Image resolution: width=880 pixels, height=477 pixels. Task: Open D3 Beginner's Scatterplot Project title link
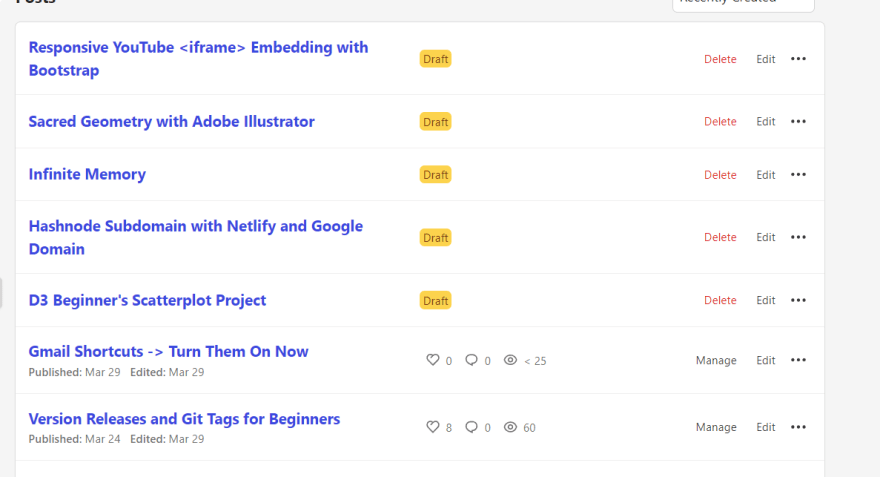[x=147, y=300]
